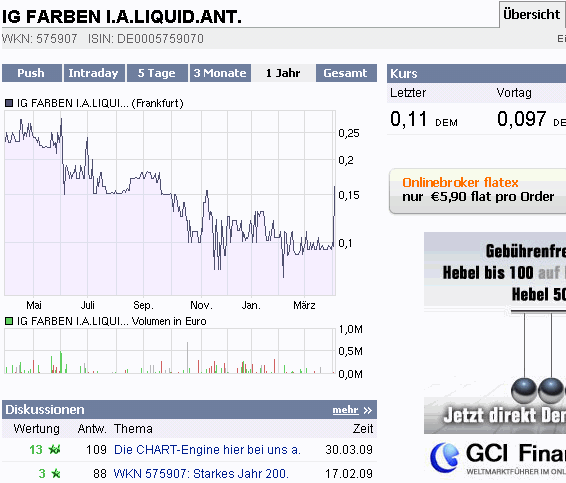Click the one-year price chart area
Screen dimensions: 566x483
[x=170, y=203]
